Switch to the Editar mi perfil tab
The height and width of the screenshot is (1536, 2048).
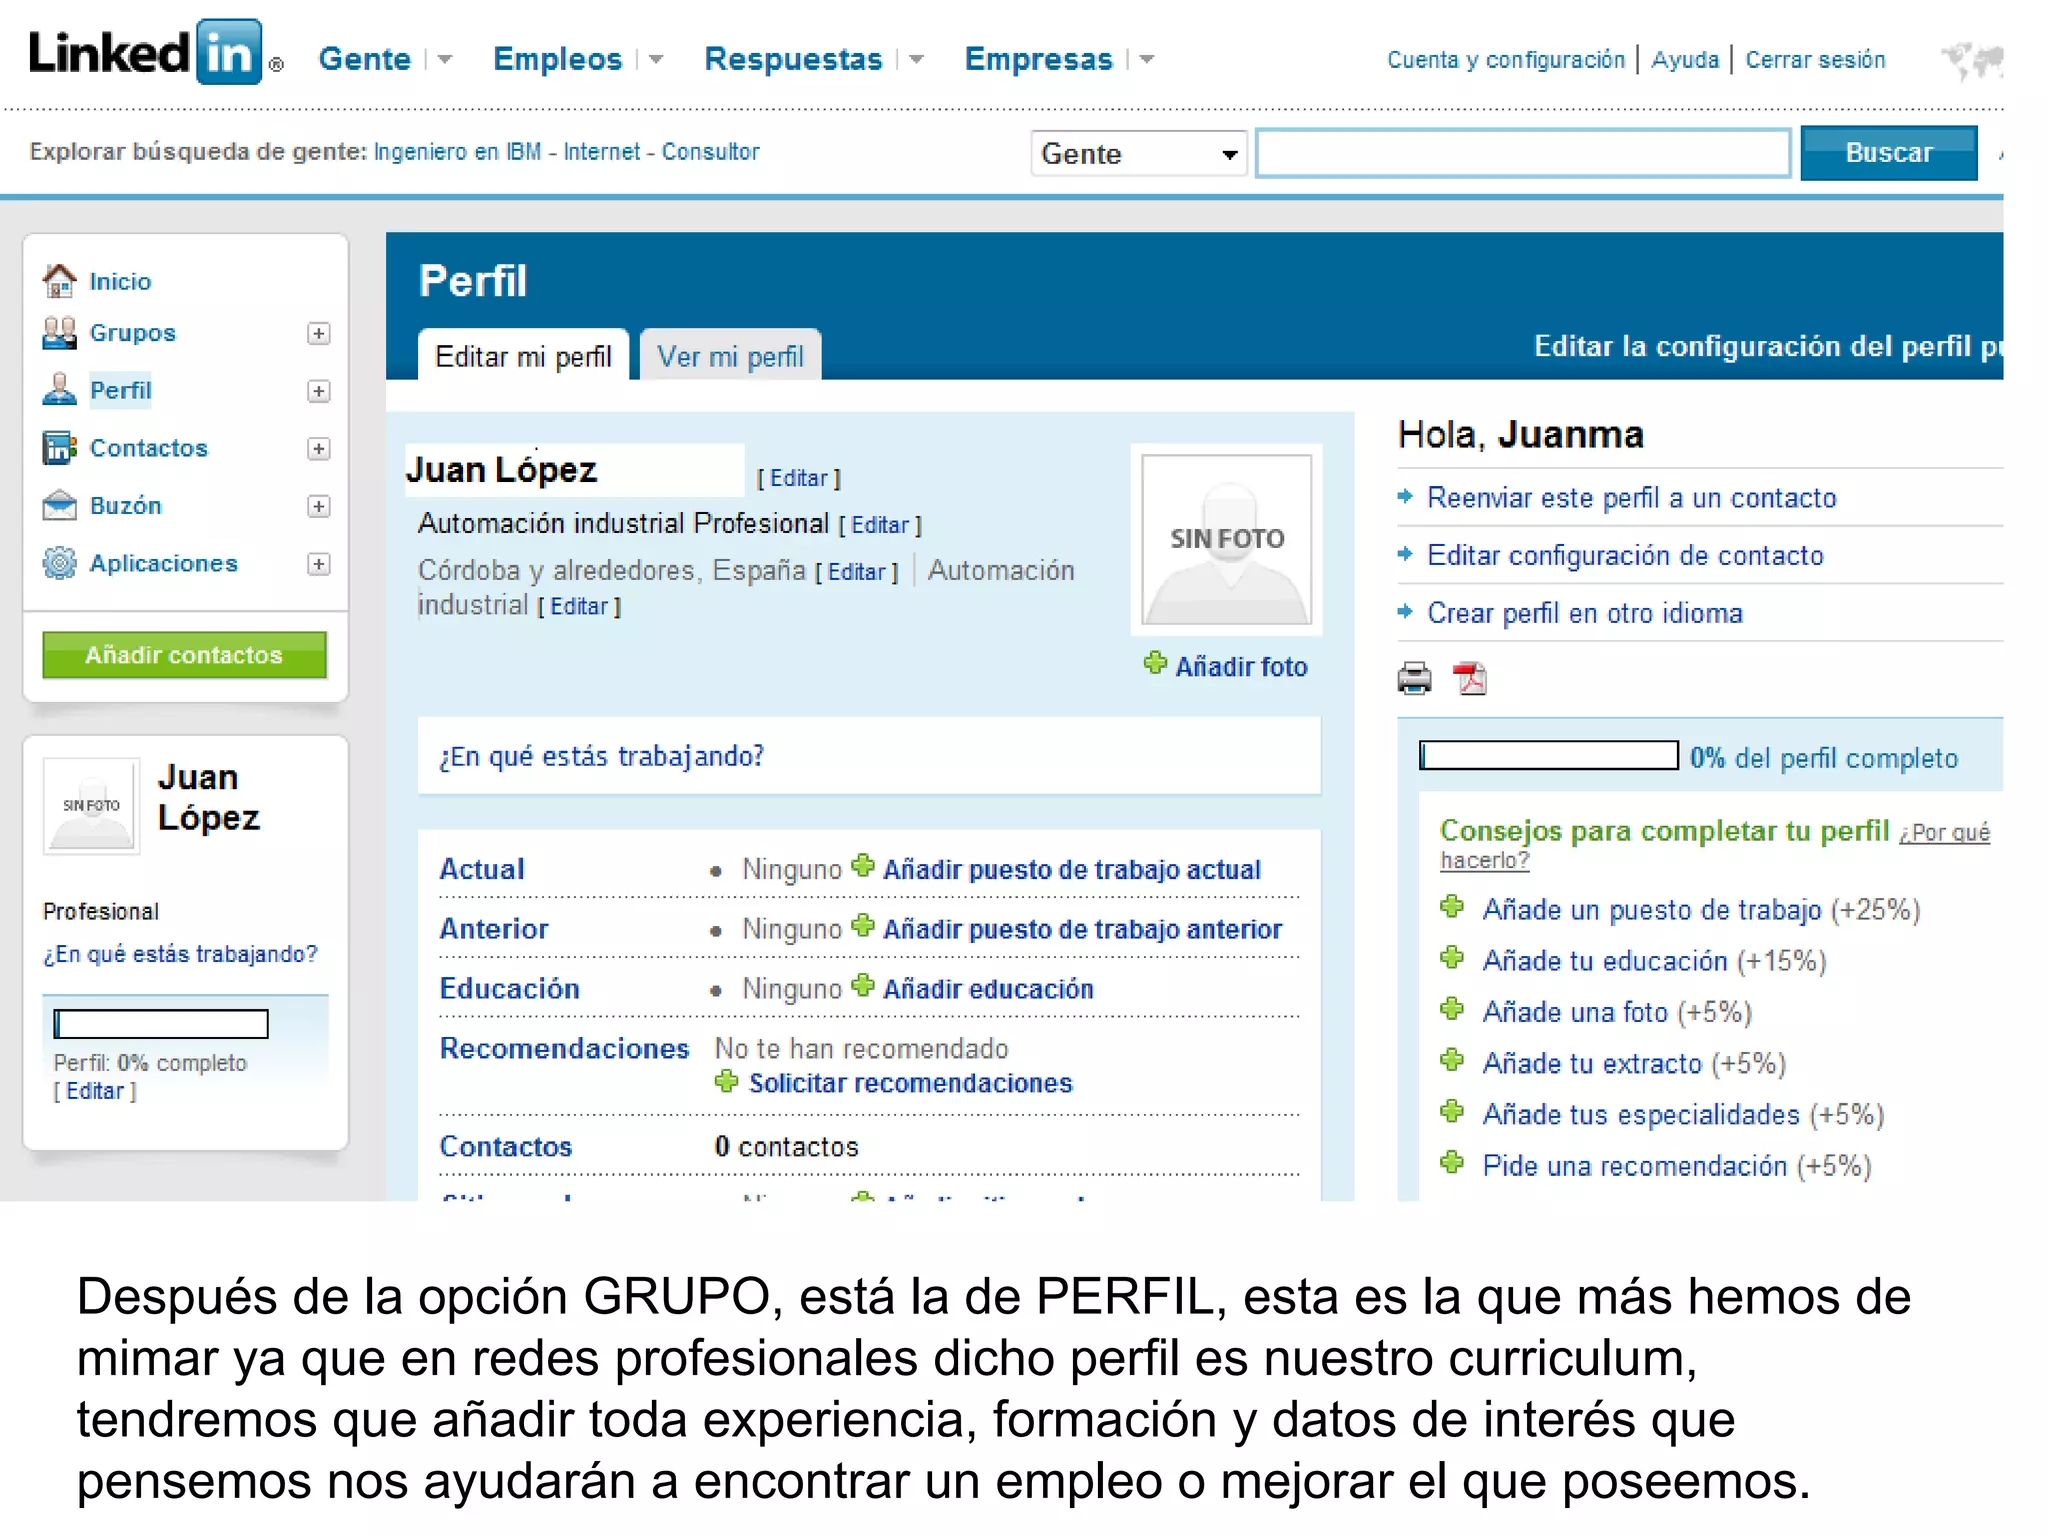tap(523, 356)
